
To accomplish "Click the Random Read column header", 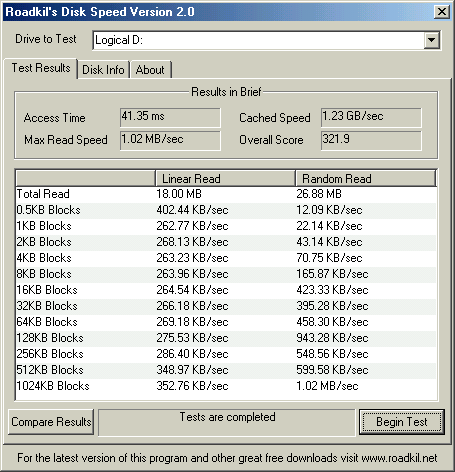I will [366, 179].
